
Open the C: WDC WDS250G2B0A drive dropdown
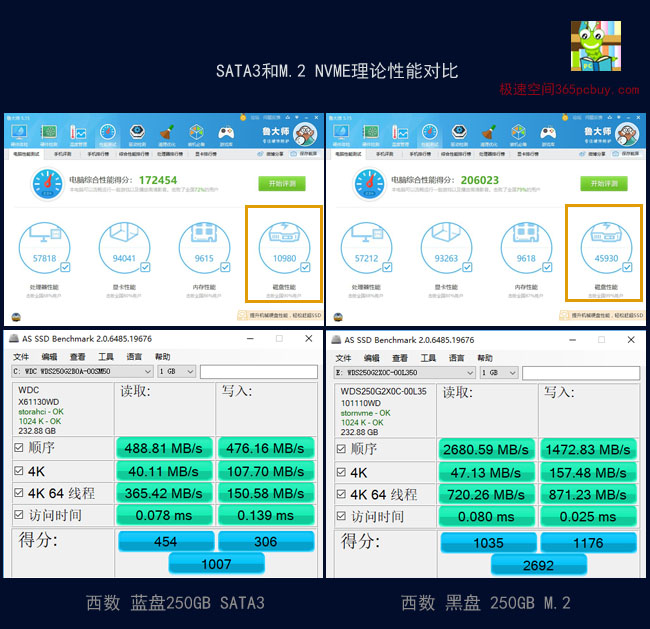tap(82, 372)
